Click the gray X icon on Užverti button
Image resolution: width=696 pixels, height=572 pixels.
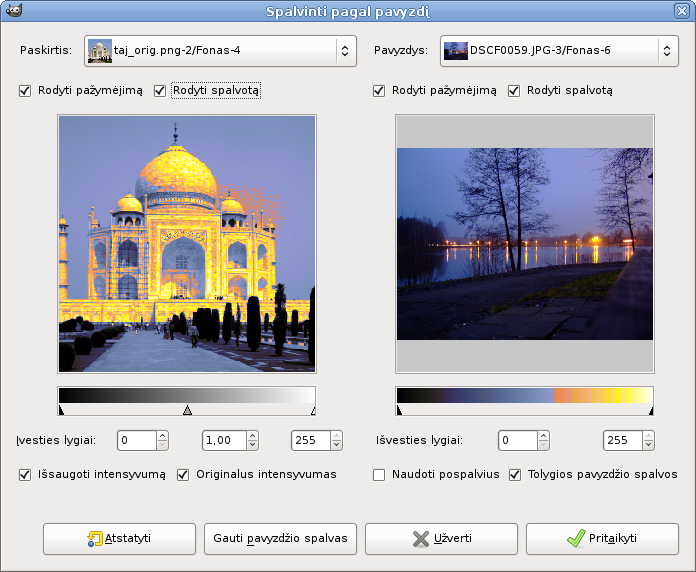tap(420, 539)
